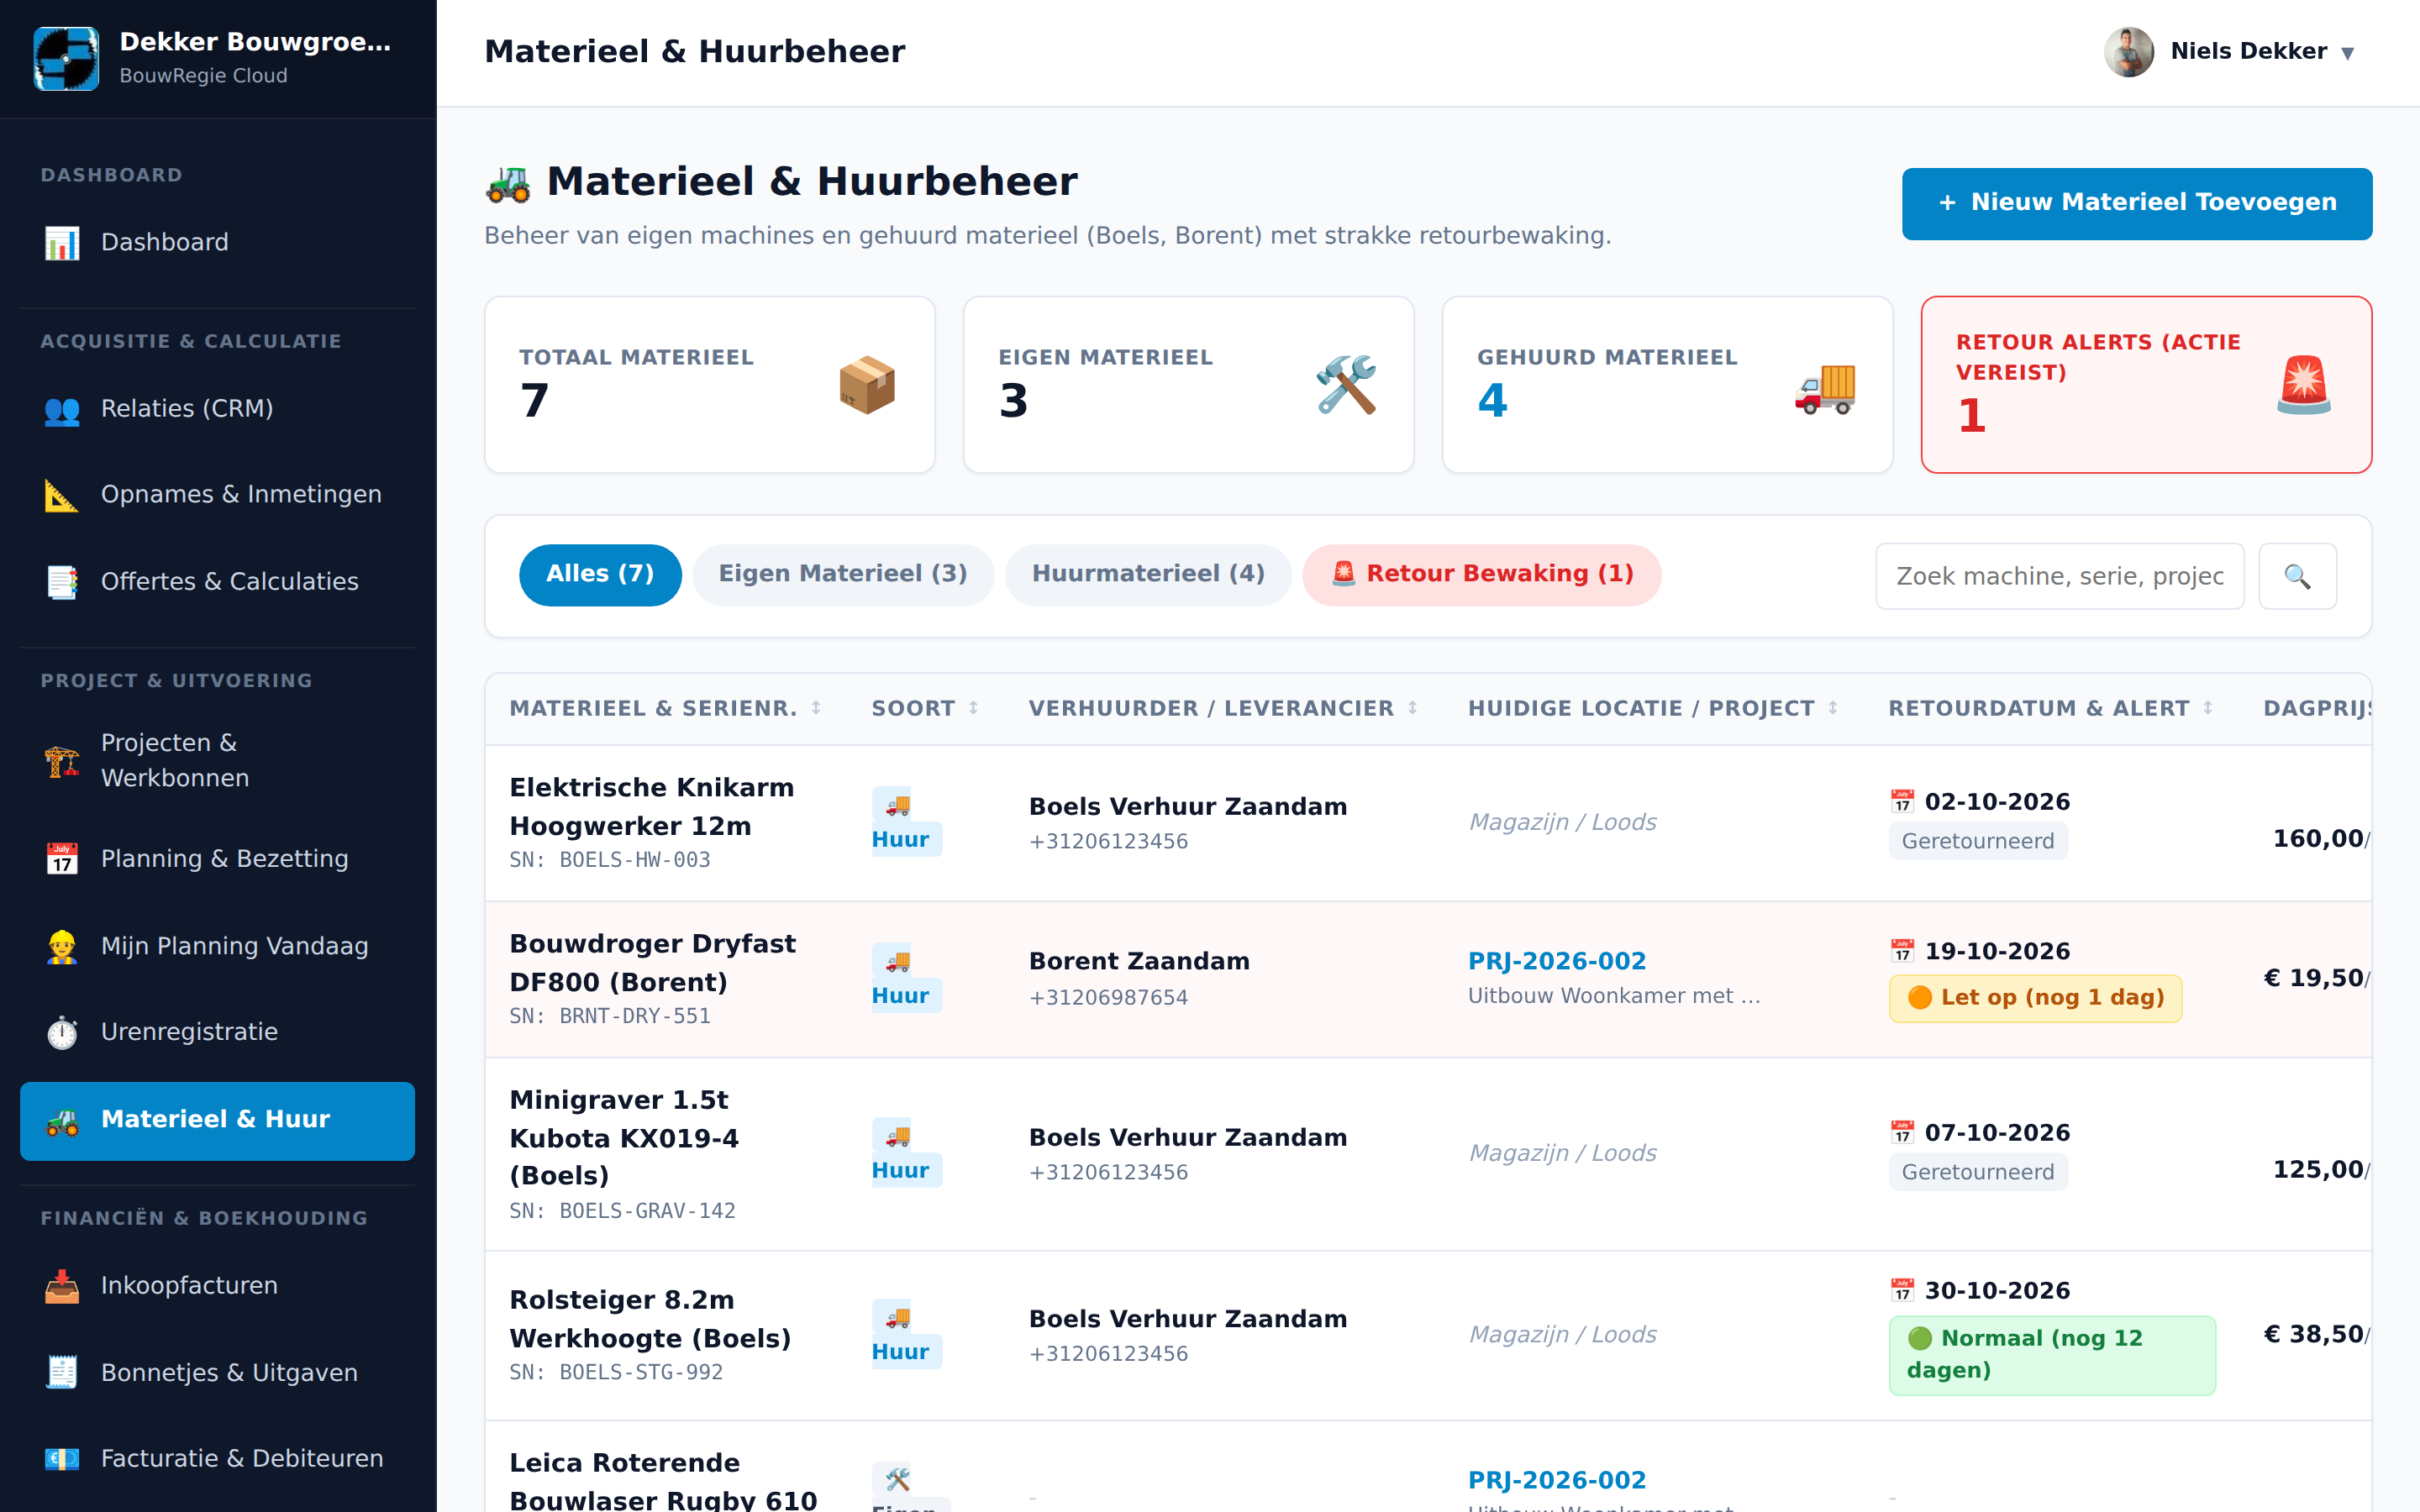Click 'Let op (nog 1 dag)' alert badge
This screenshot has height=1512, width=2420.
2035,998
